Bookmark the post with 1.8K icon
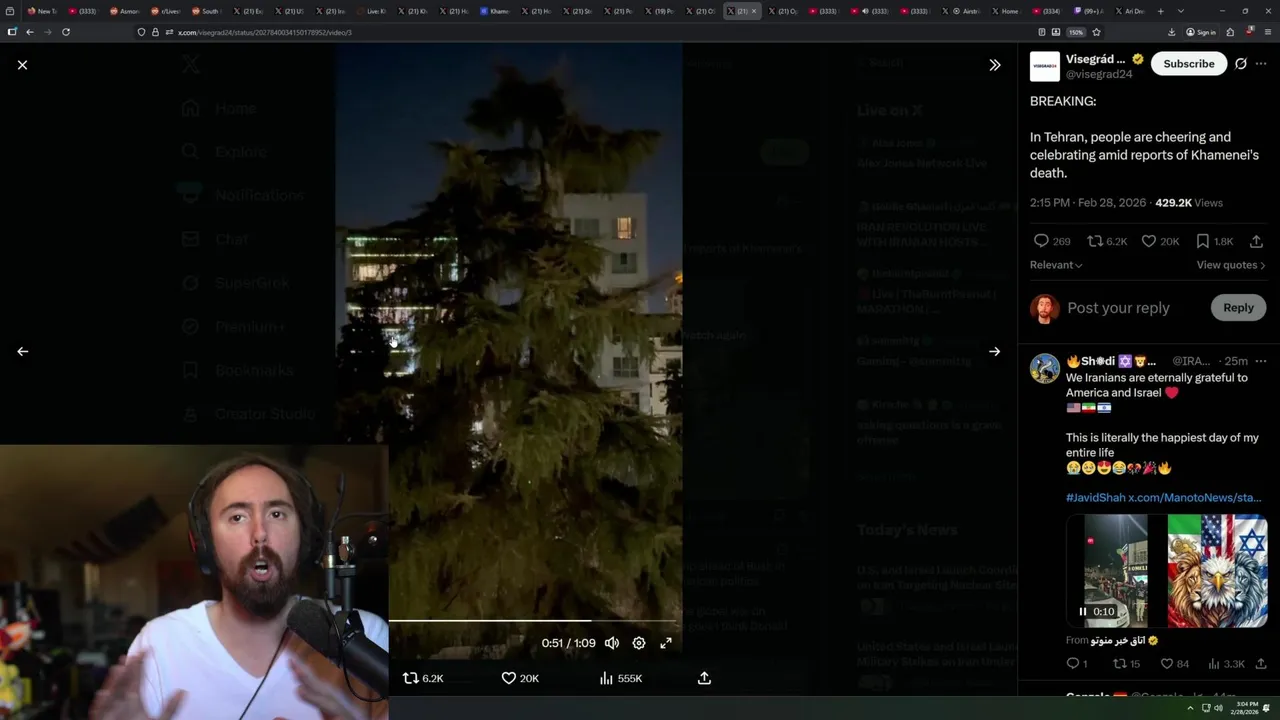This screenshot has width=1280, height=720. coord(1214,241)
